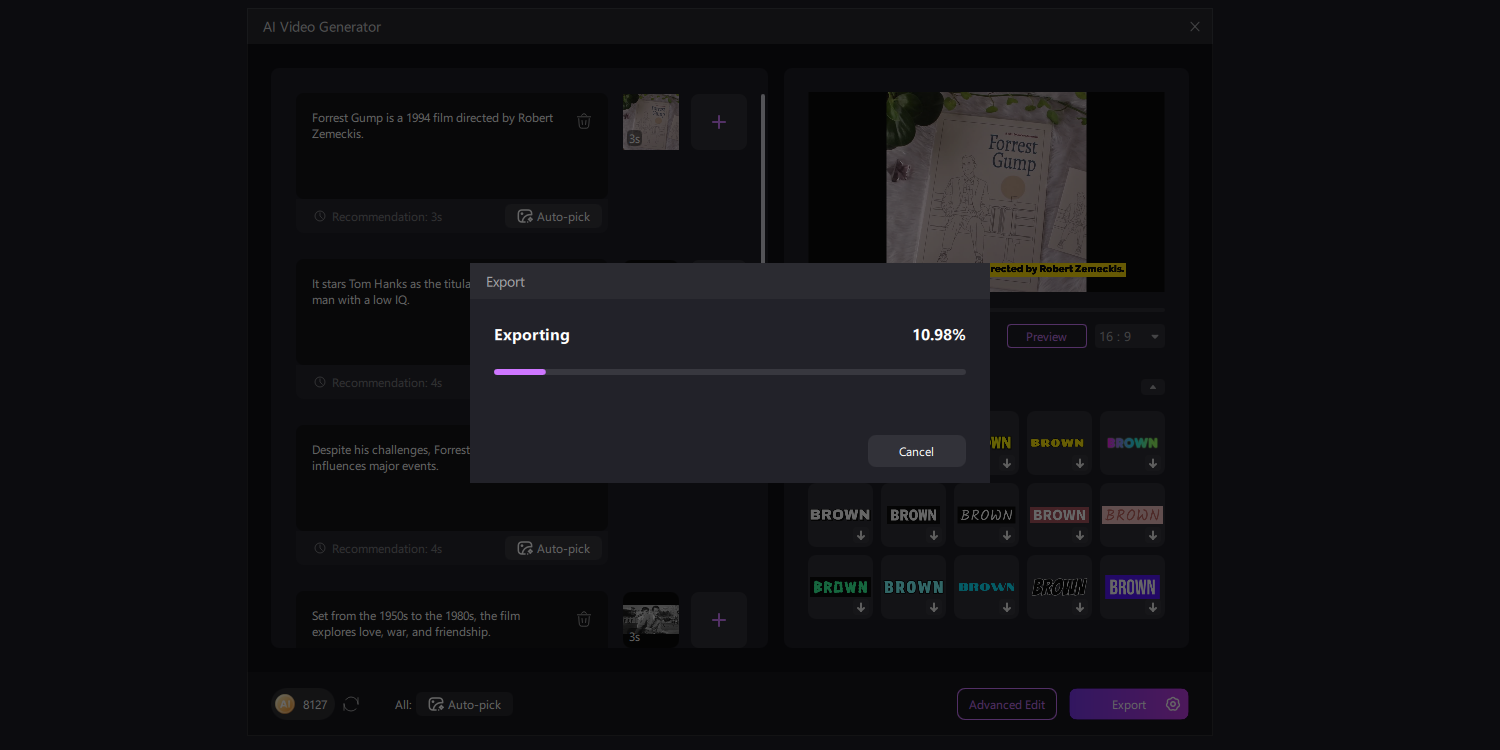Select the white-on-purple BROWN style

[x=1132, y=587]
